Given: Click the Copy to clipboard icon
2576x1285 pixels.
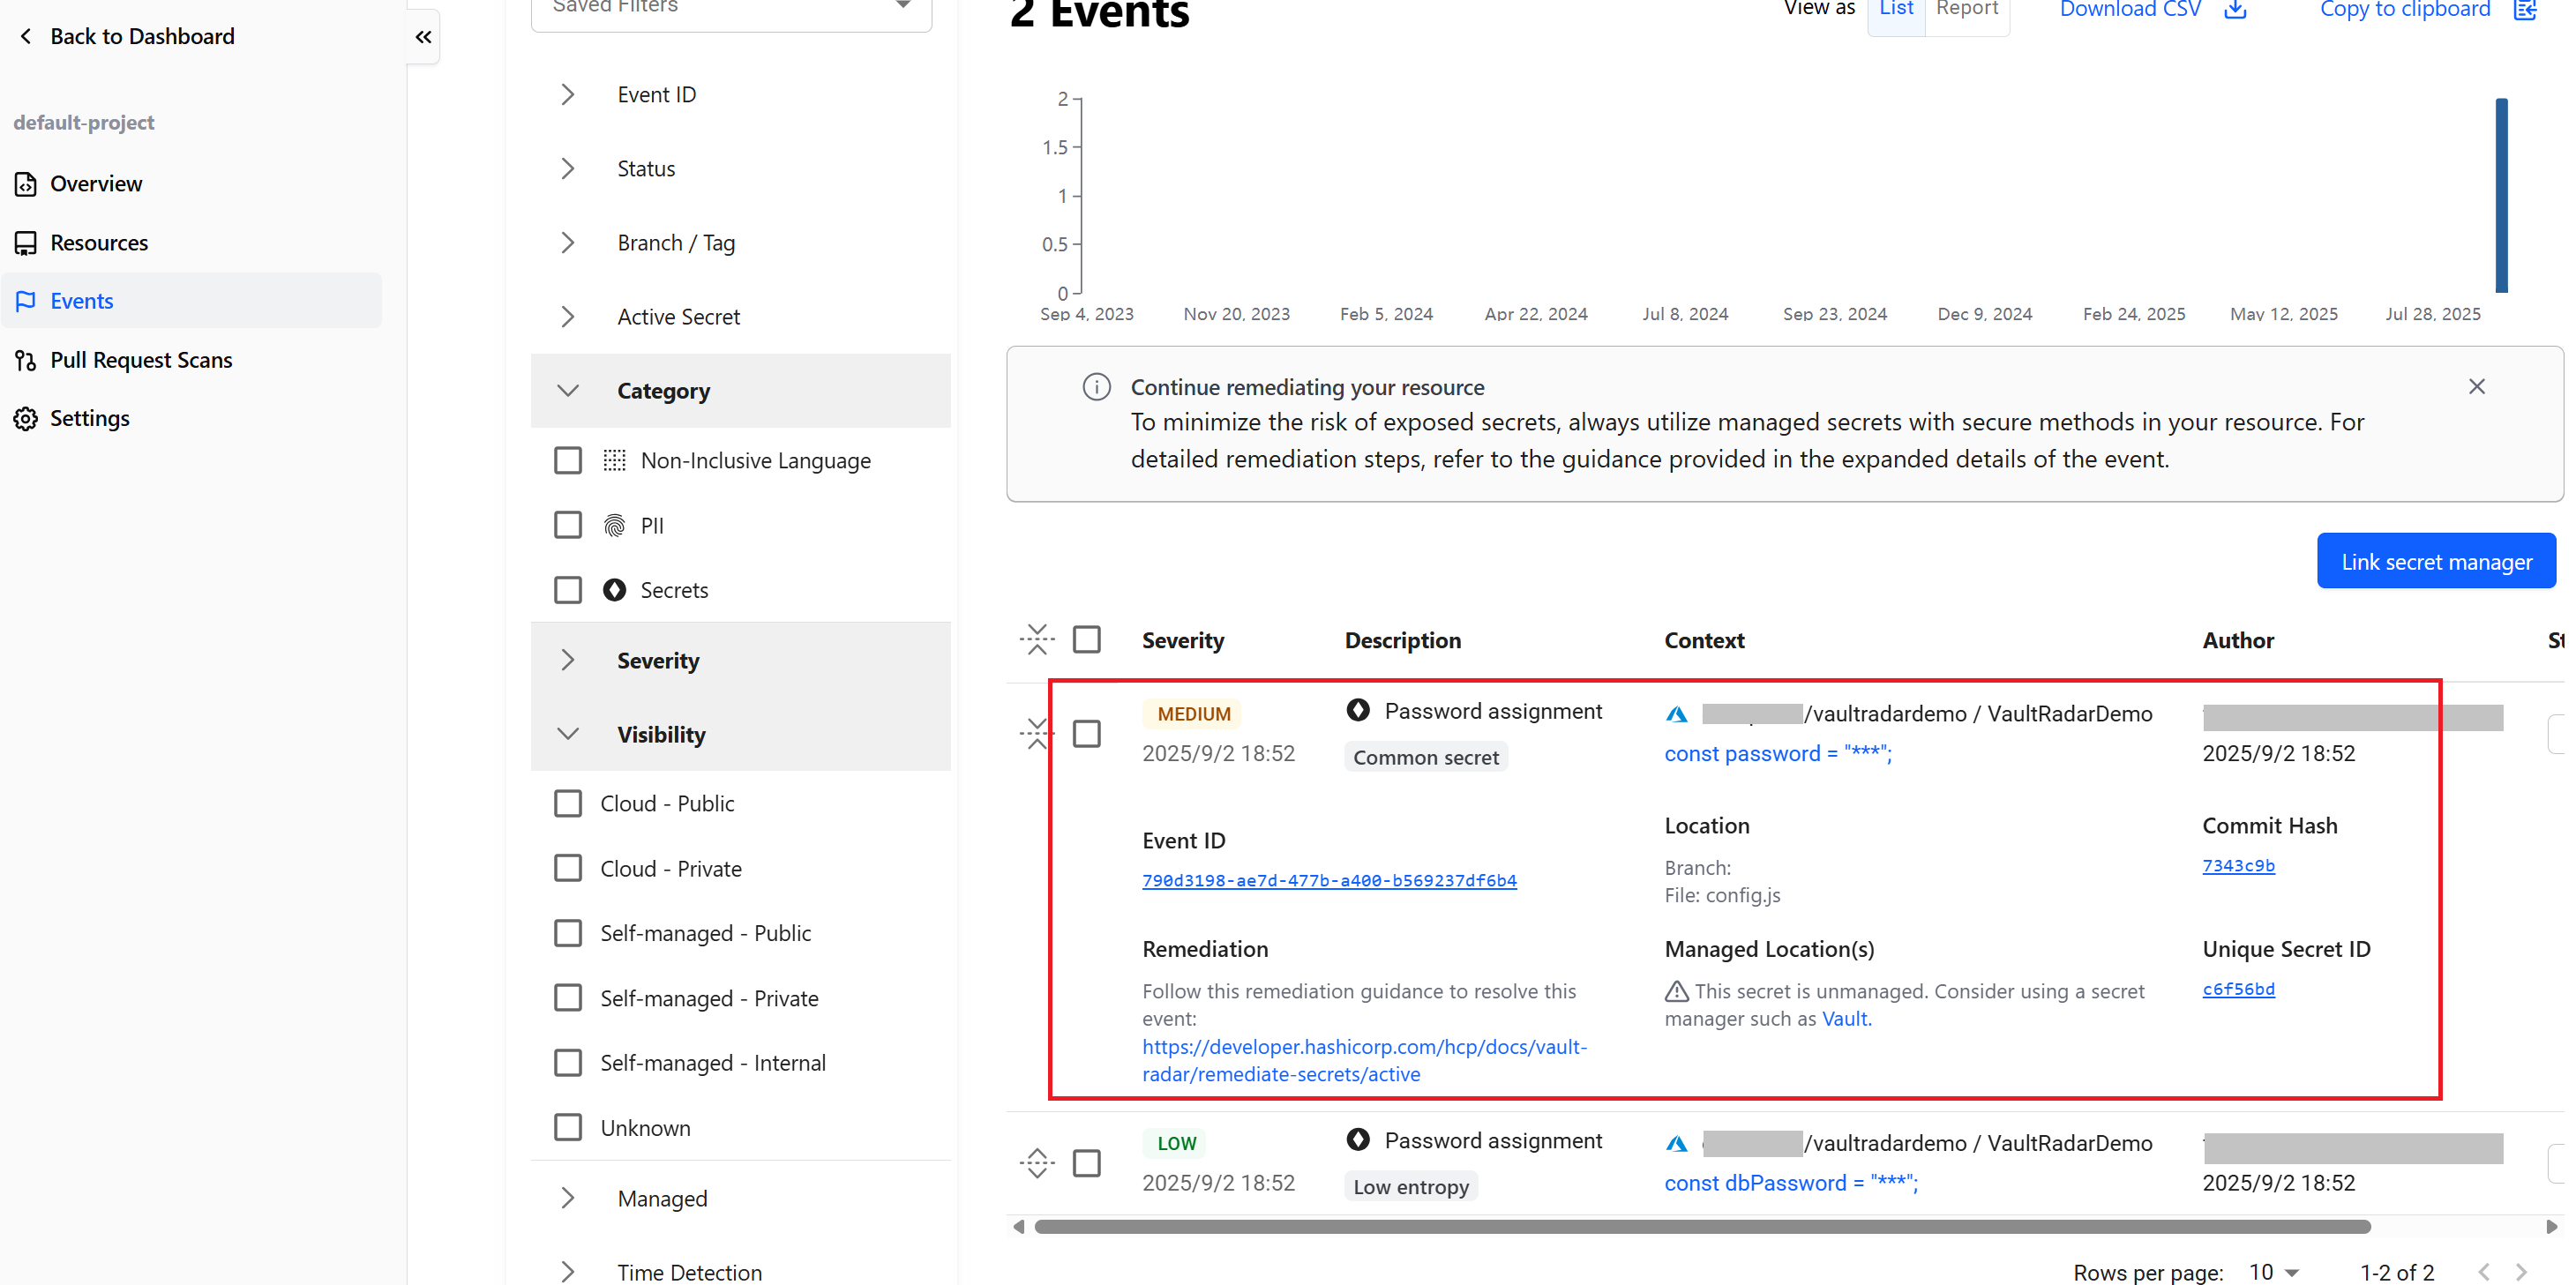Looking at the screenshot, I should coord(2525,10).
